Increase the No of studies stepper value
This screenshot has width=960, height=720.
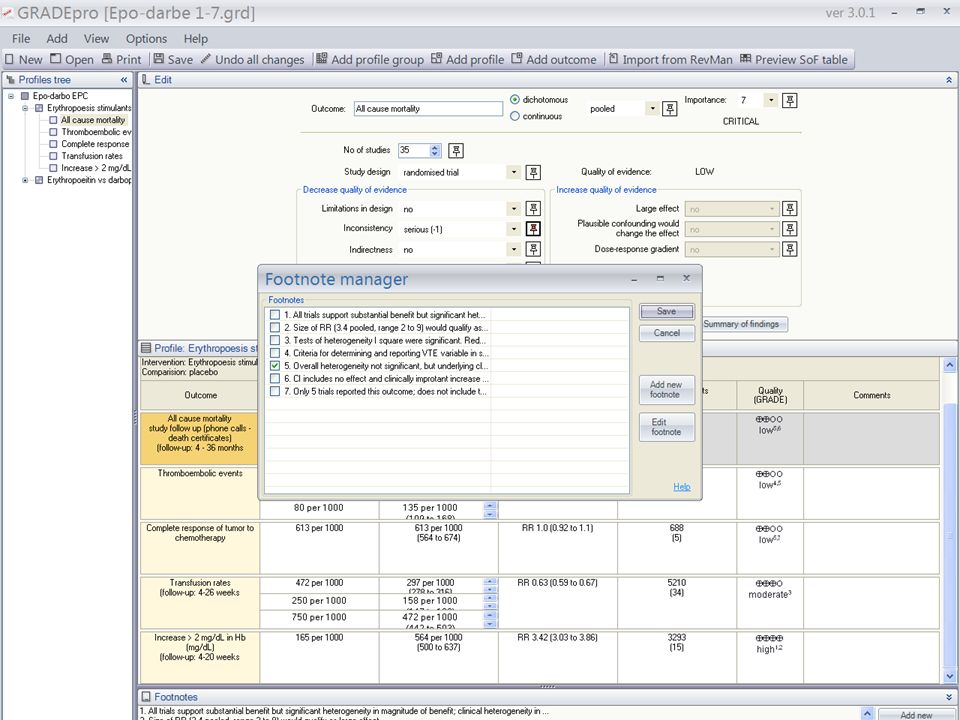[435, 147]
